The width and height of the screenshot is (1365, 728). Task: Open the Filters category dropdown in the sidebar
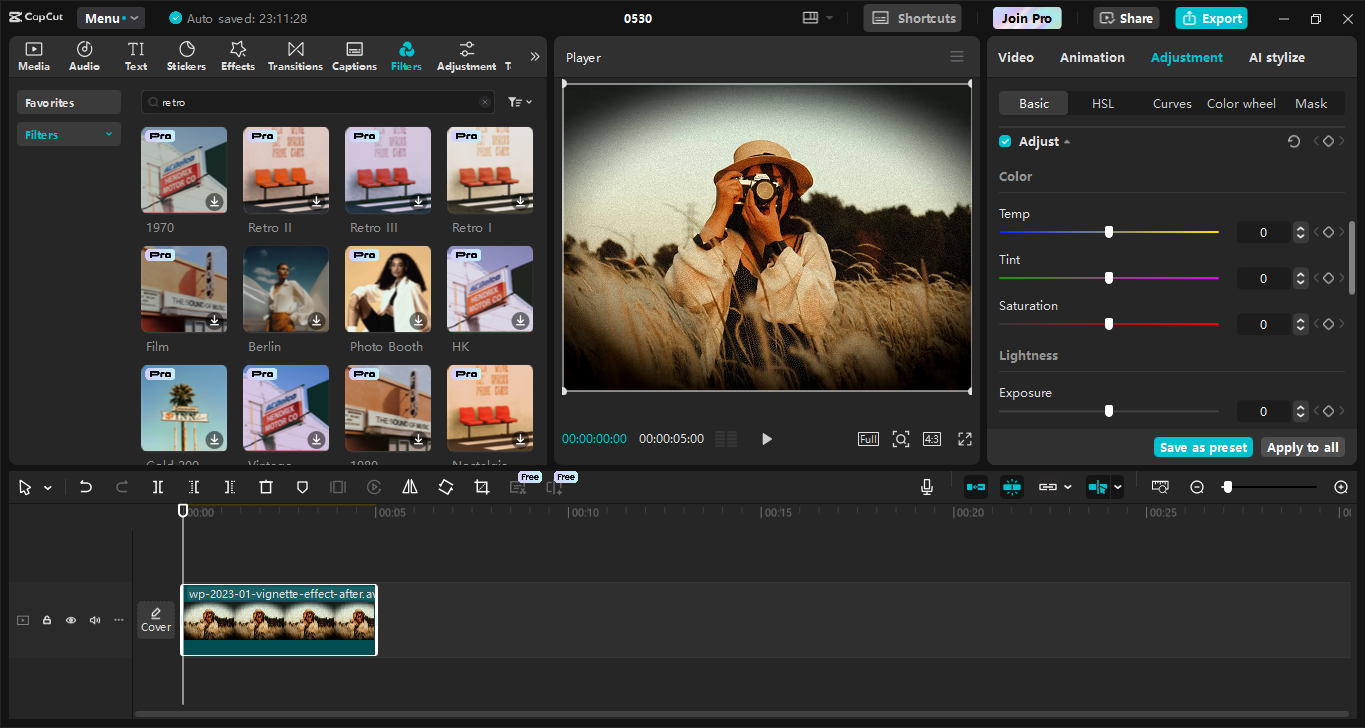(68, 133)
